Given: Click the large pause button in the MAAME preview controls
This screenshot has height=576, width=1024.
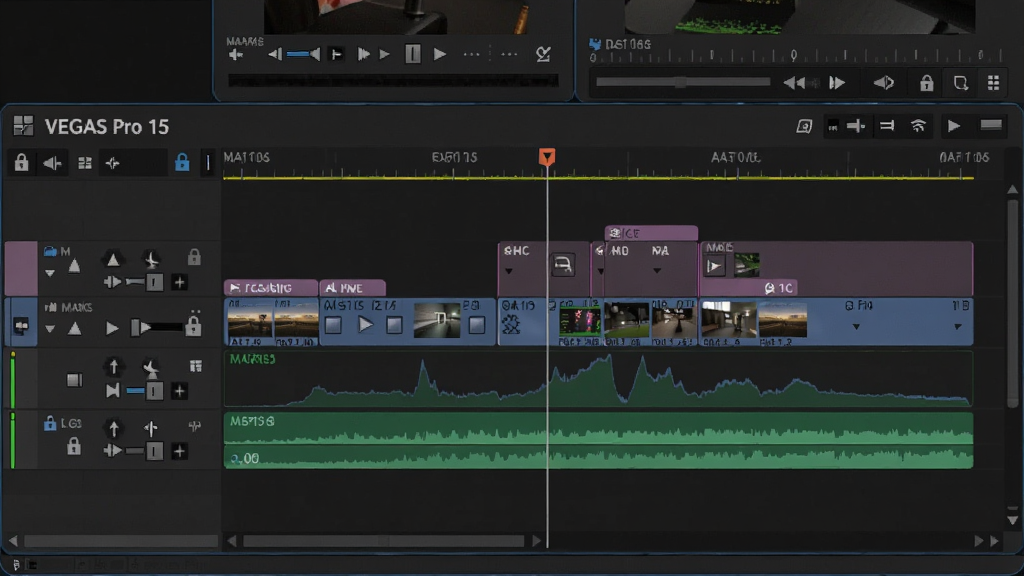Looking at the screenshot, I should tap(413, 54).
